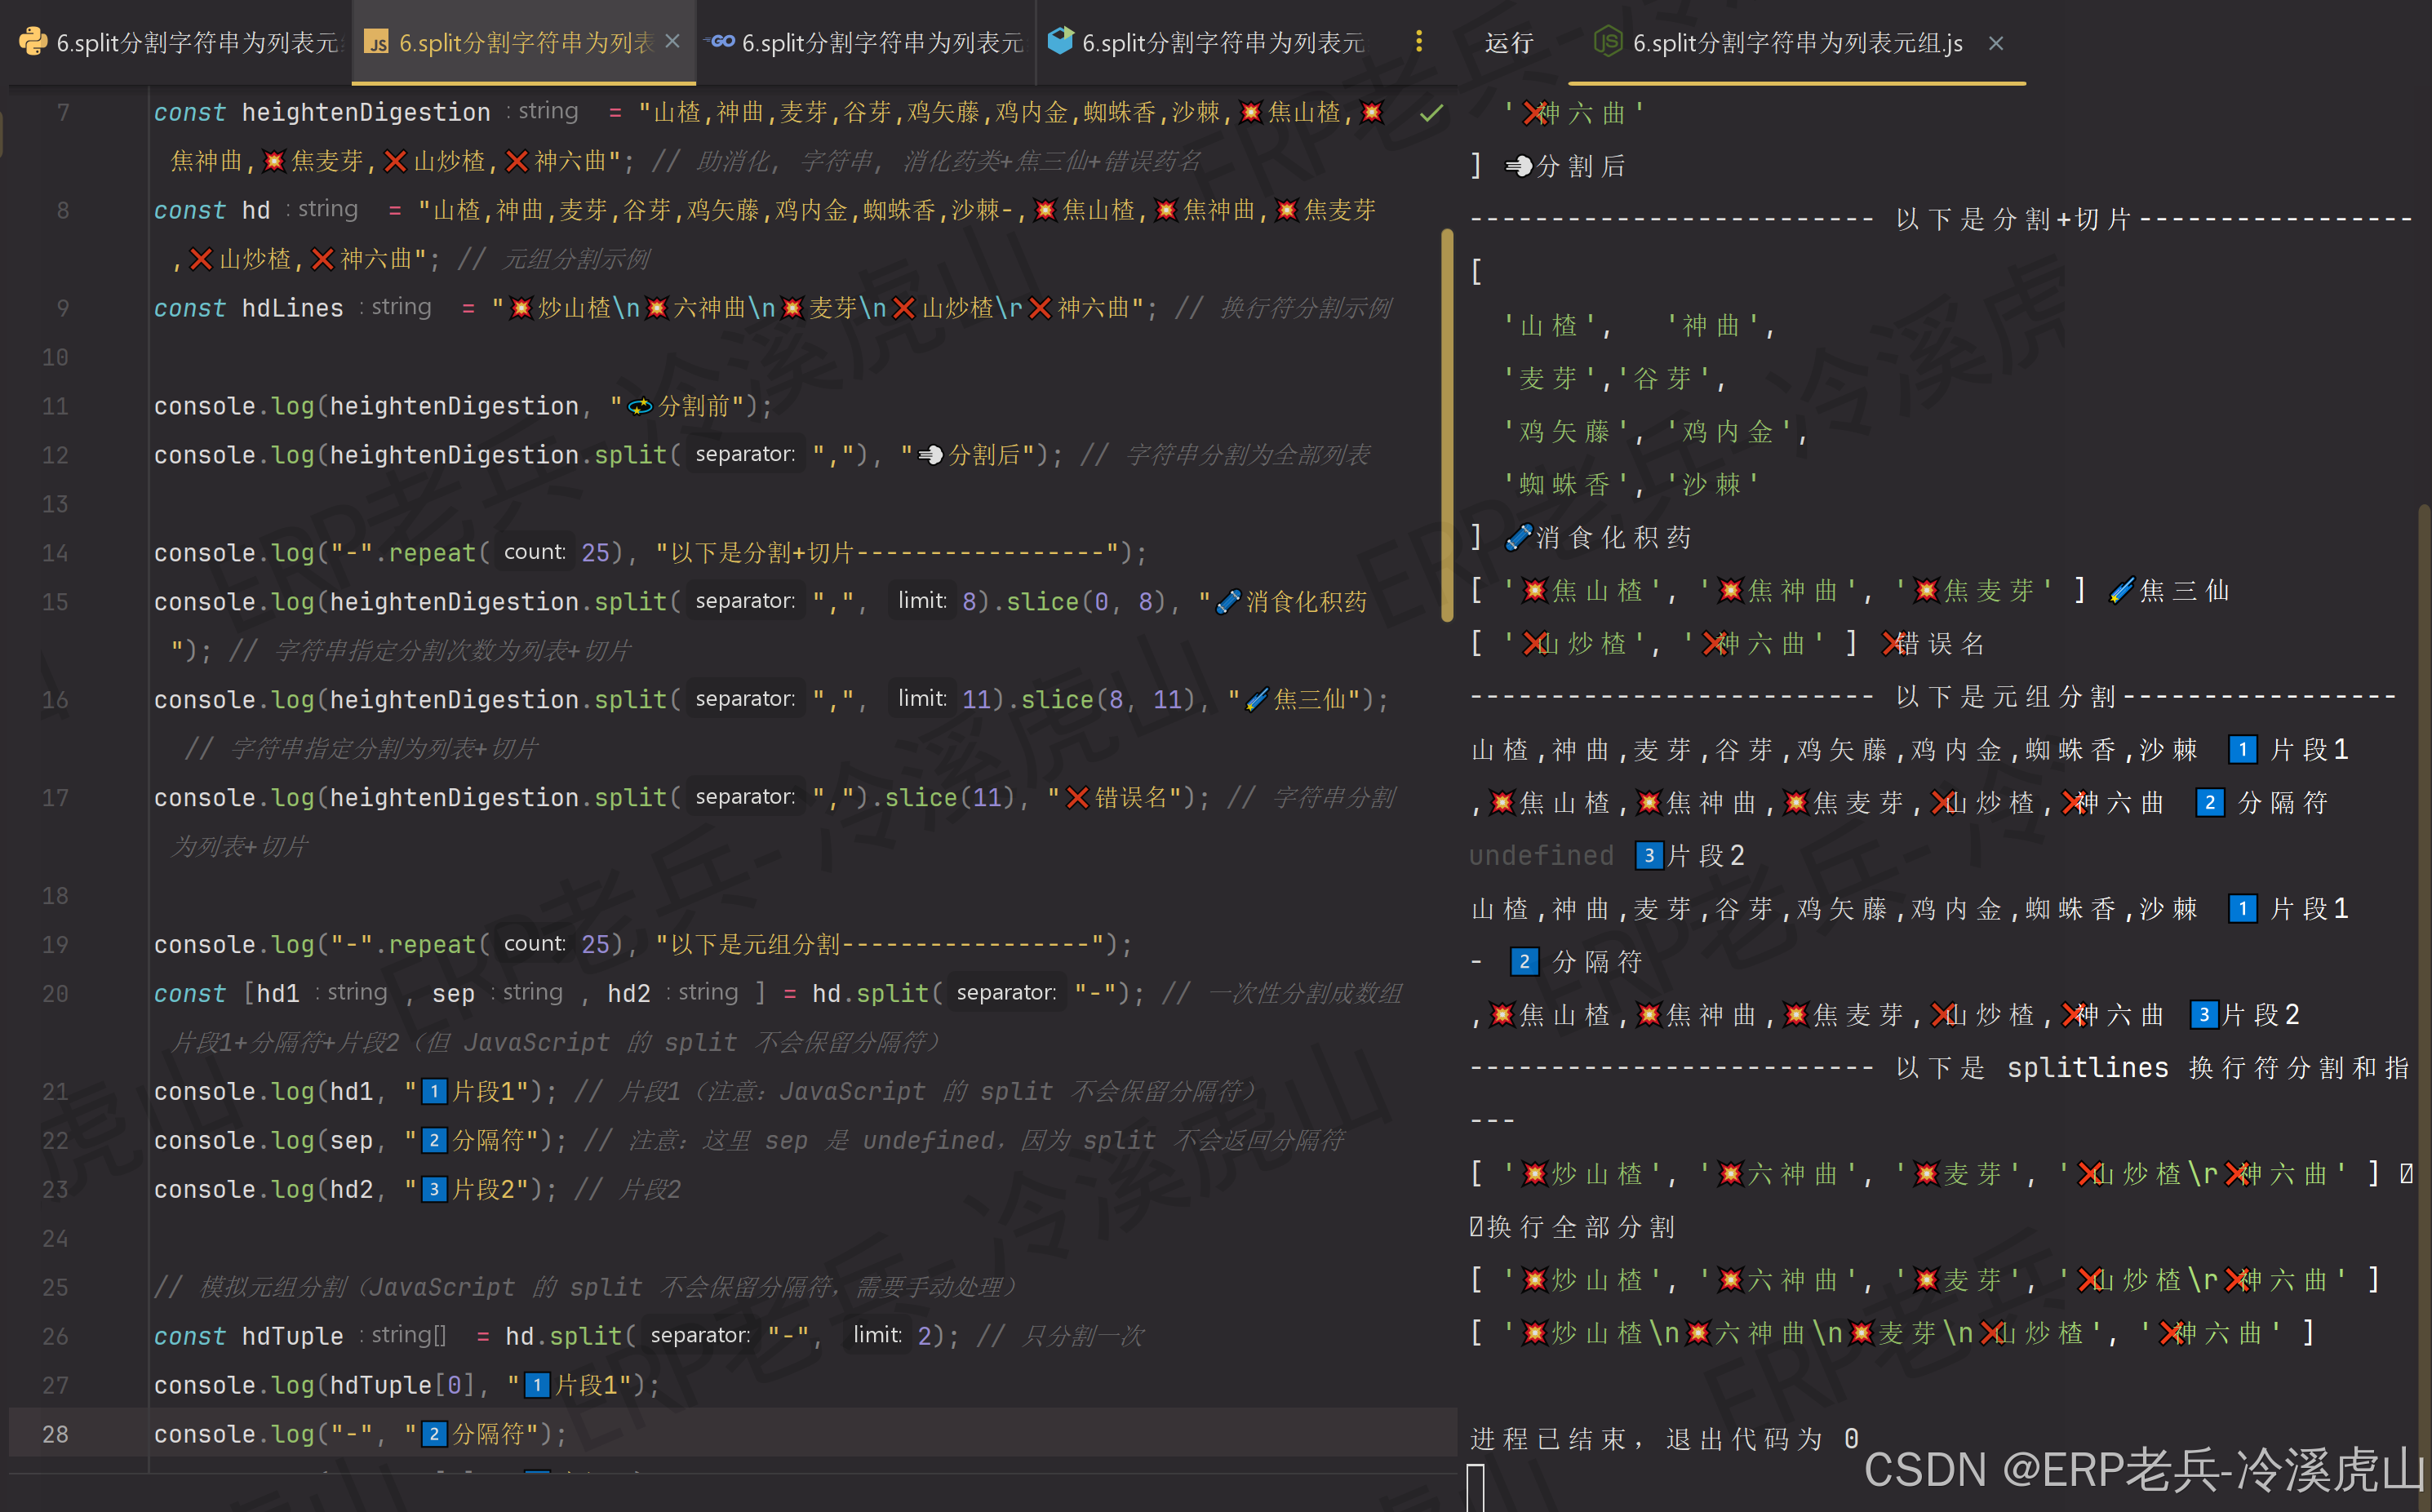Click the Node.js run configuration icon

[x=1606, y=42]
